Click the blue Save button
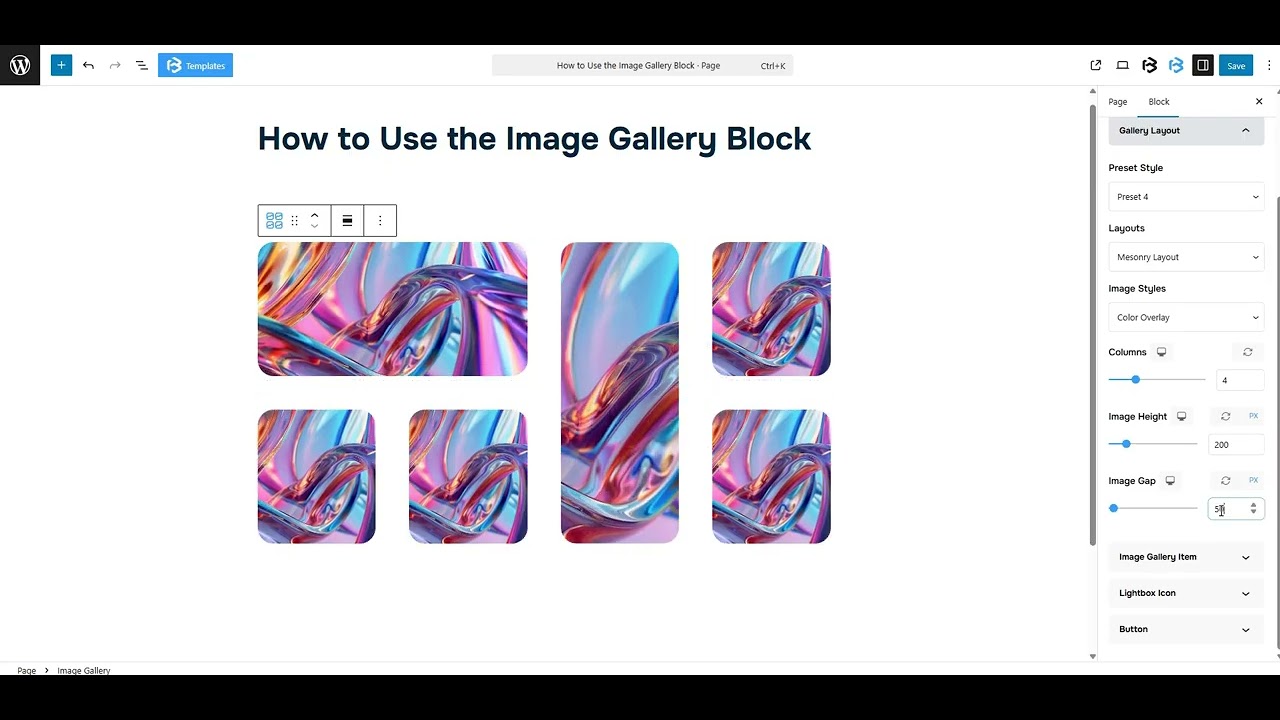 pos(1236,65)
